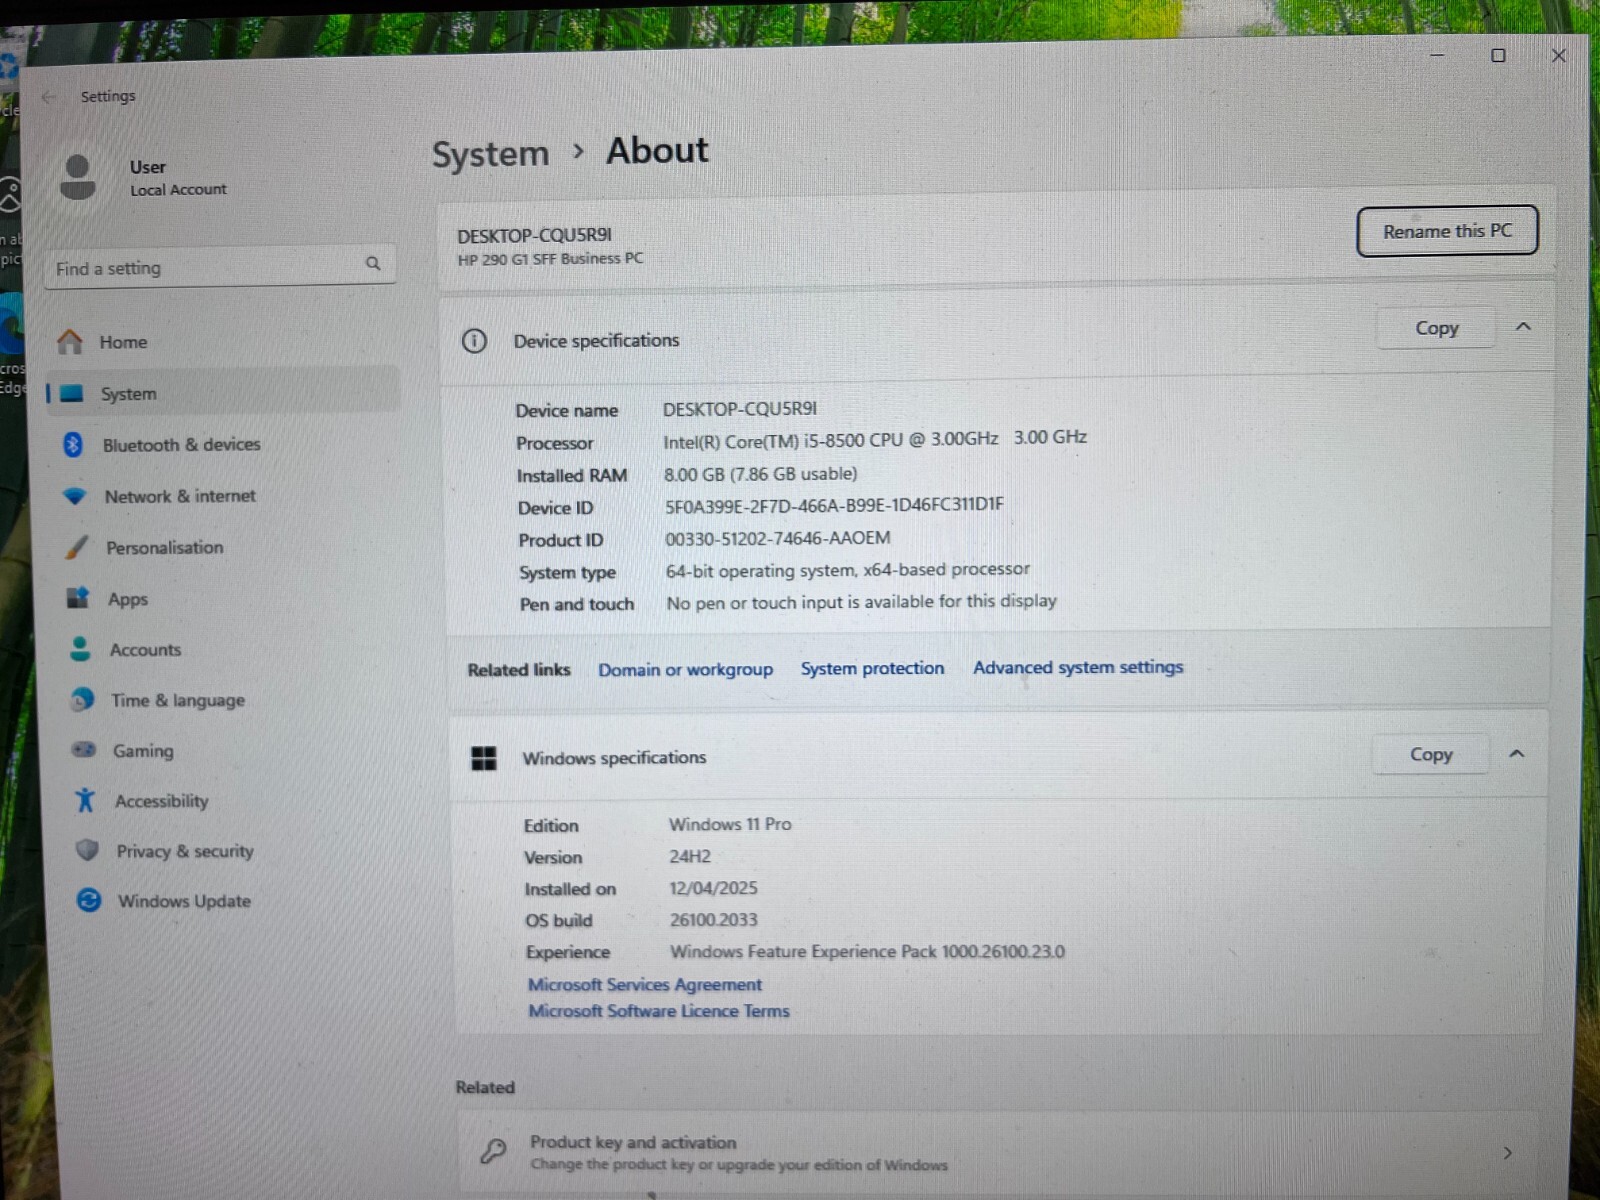Copy the device specifications
The height and width of the screenshot is (1200, 1600).
(1436, 328)
